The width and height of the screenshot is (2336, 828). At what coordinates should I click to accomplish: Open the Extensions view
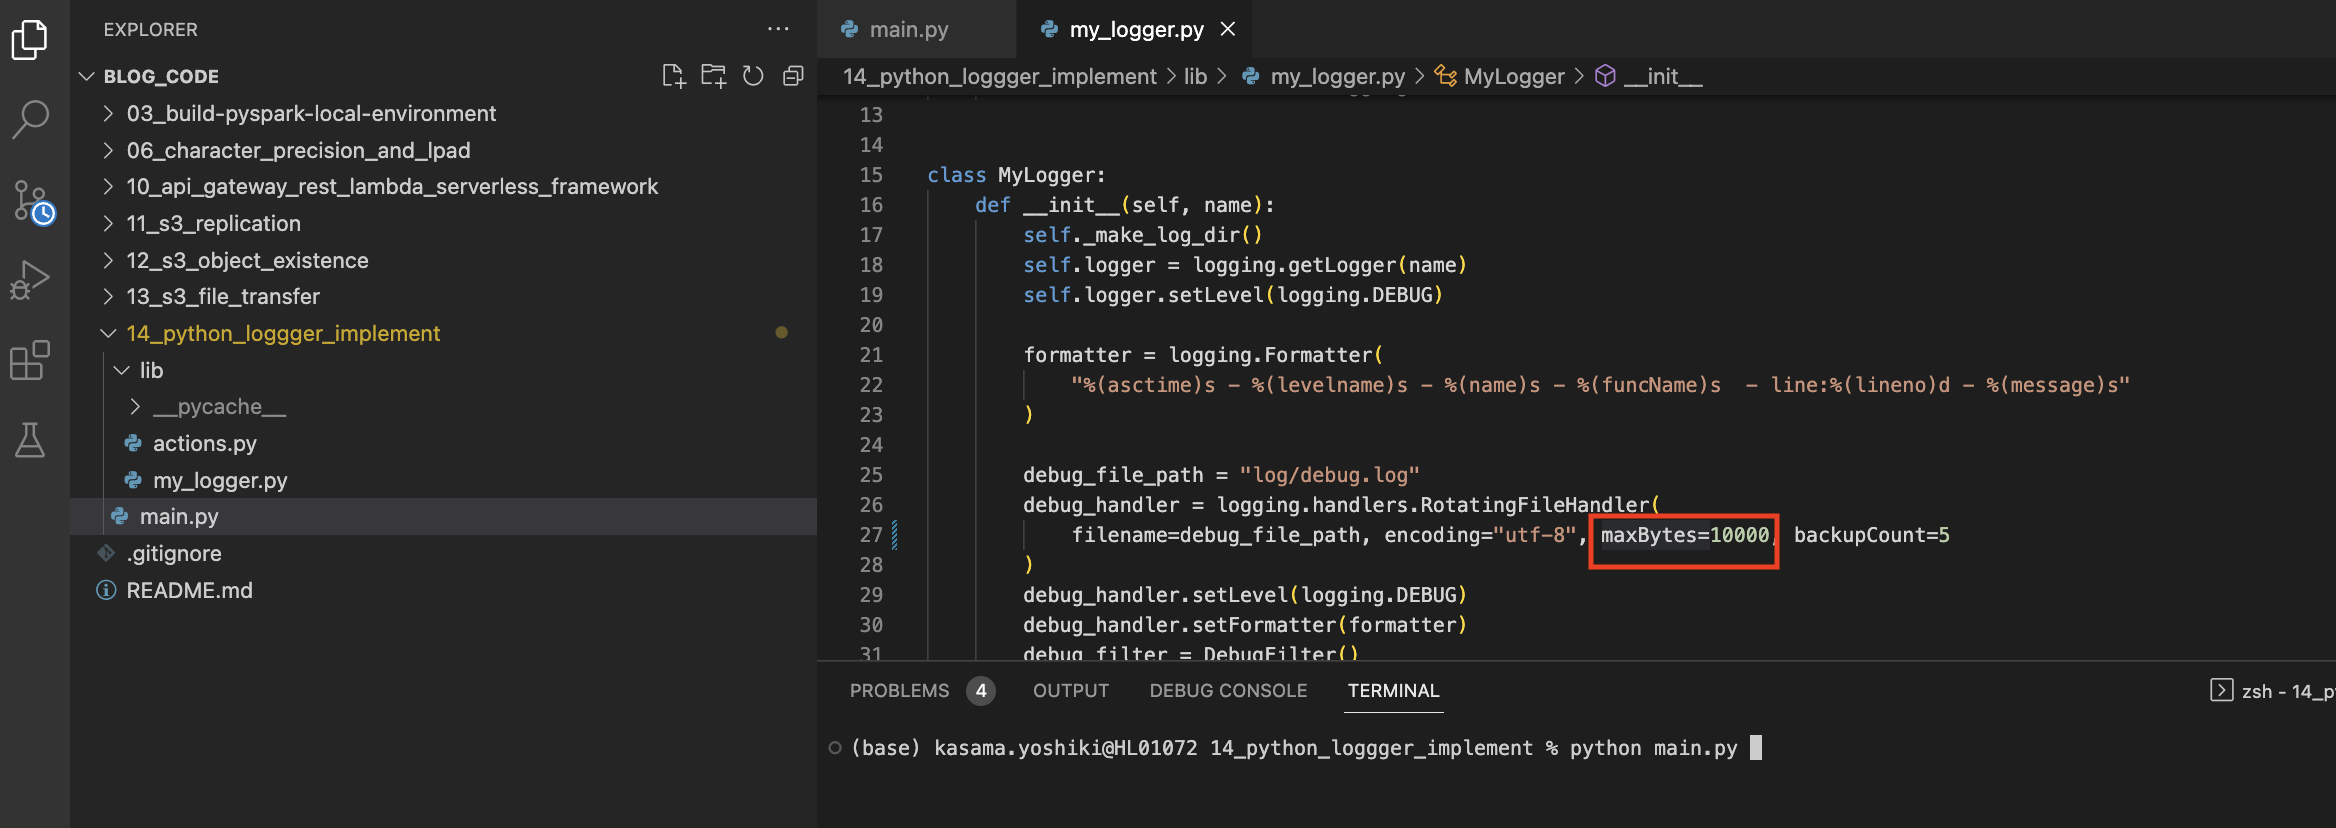(30, 360)
